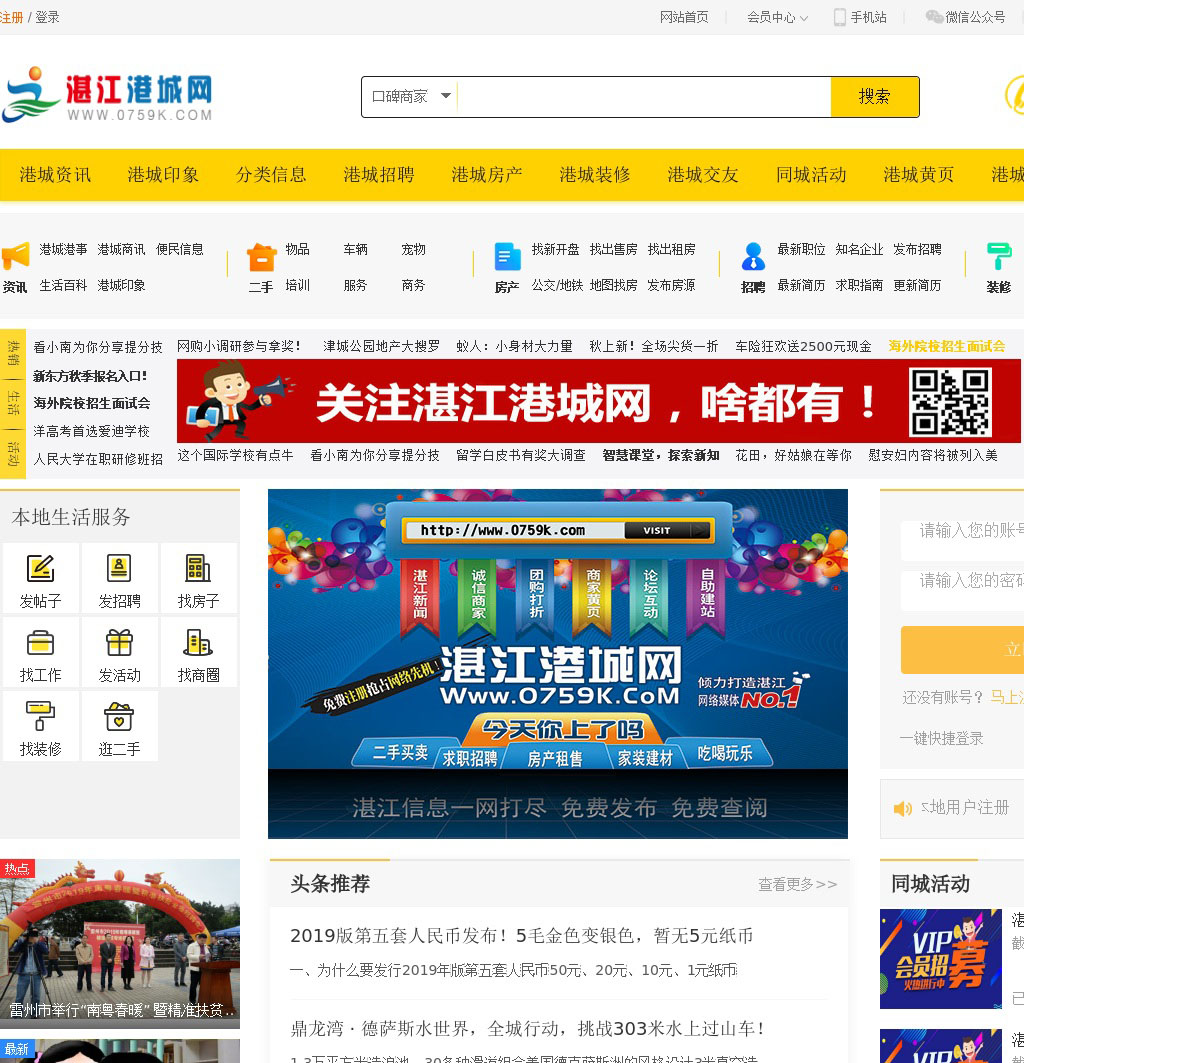Click 查看更多>> in 头条推荐
Image resolution: width=1200 pixels, height=1063 pixels.
(797, 884)
